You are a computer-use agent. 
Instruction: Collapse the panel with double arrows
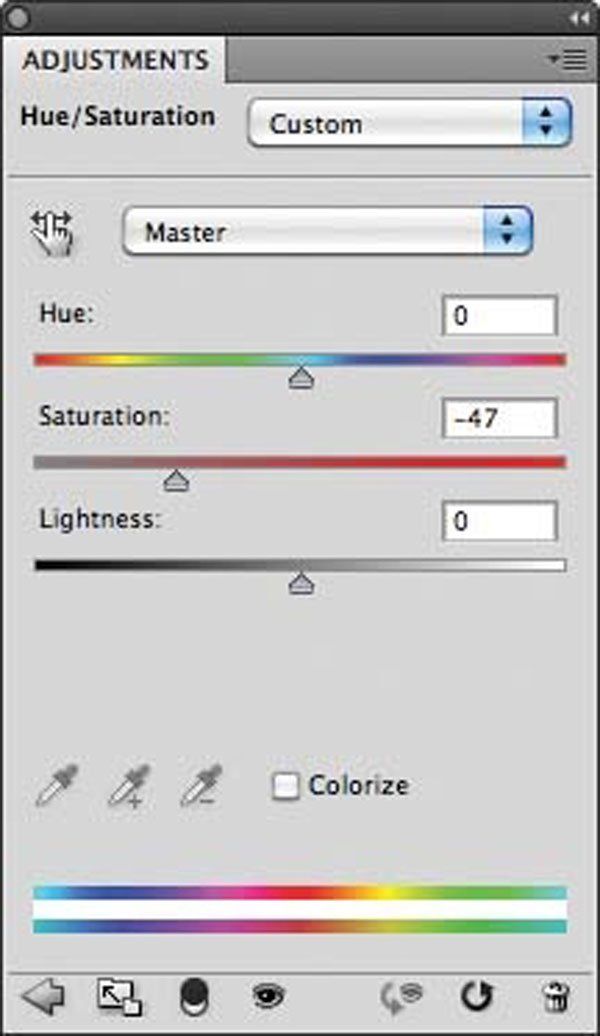[577, 17]
